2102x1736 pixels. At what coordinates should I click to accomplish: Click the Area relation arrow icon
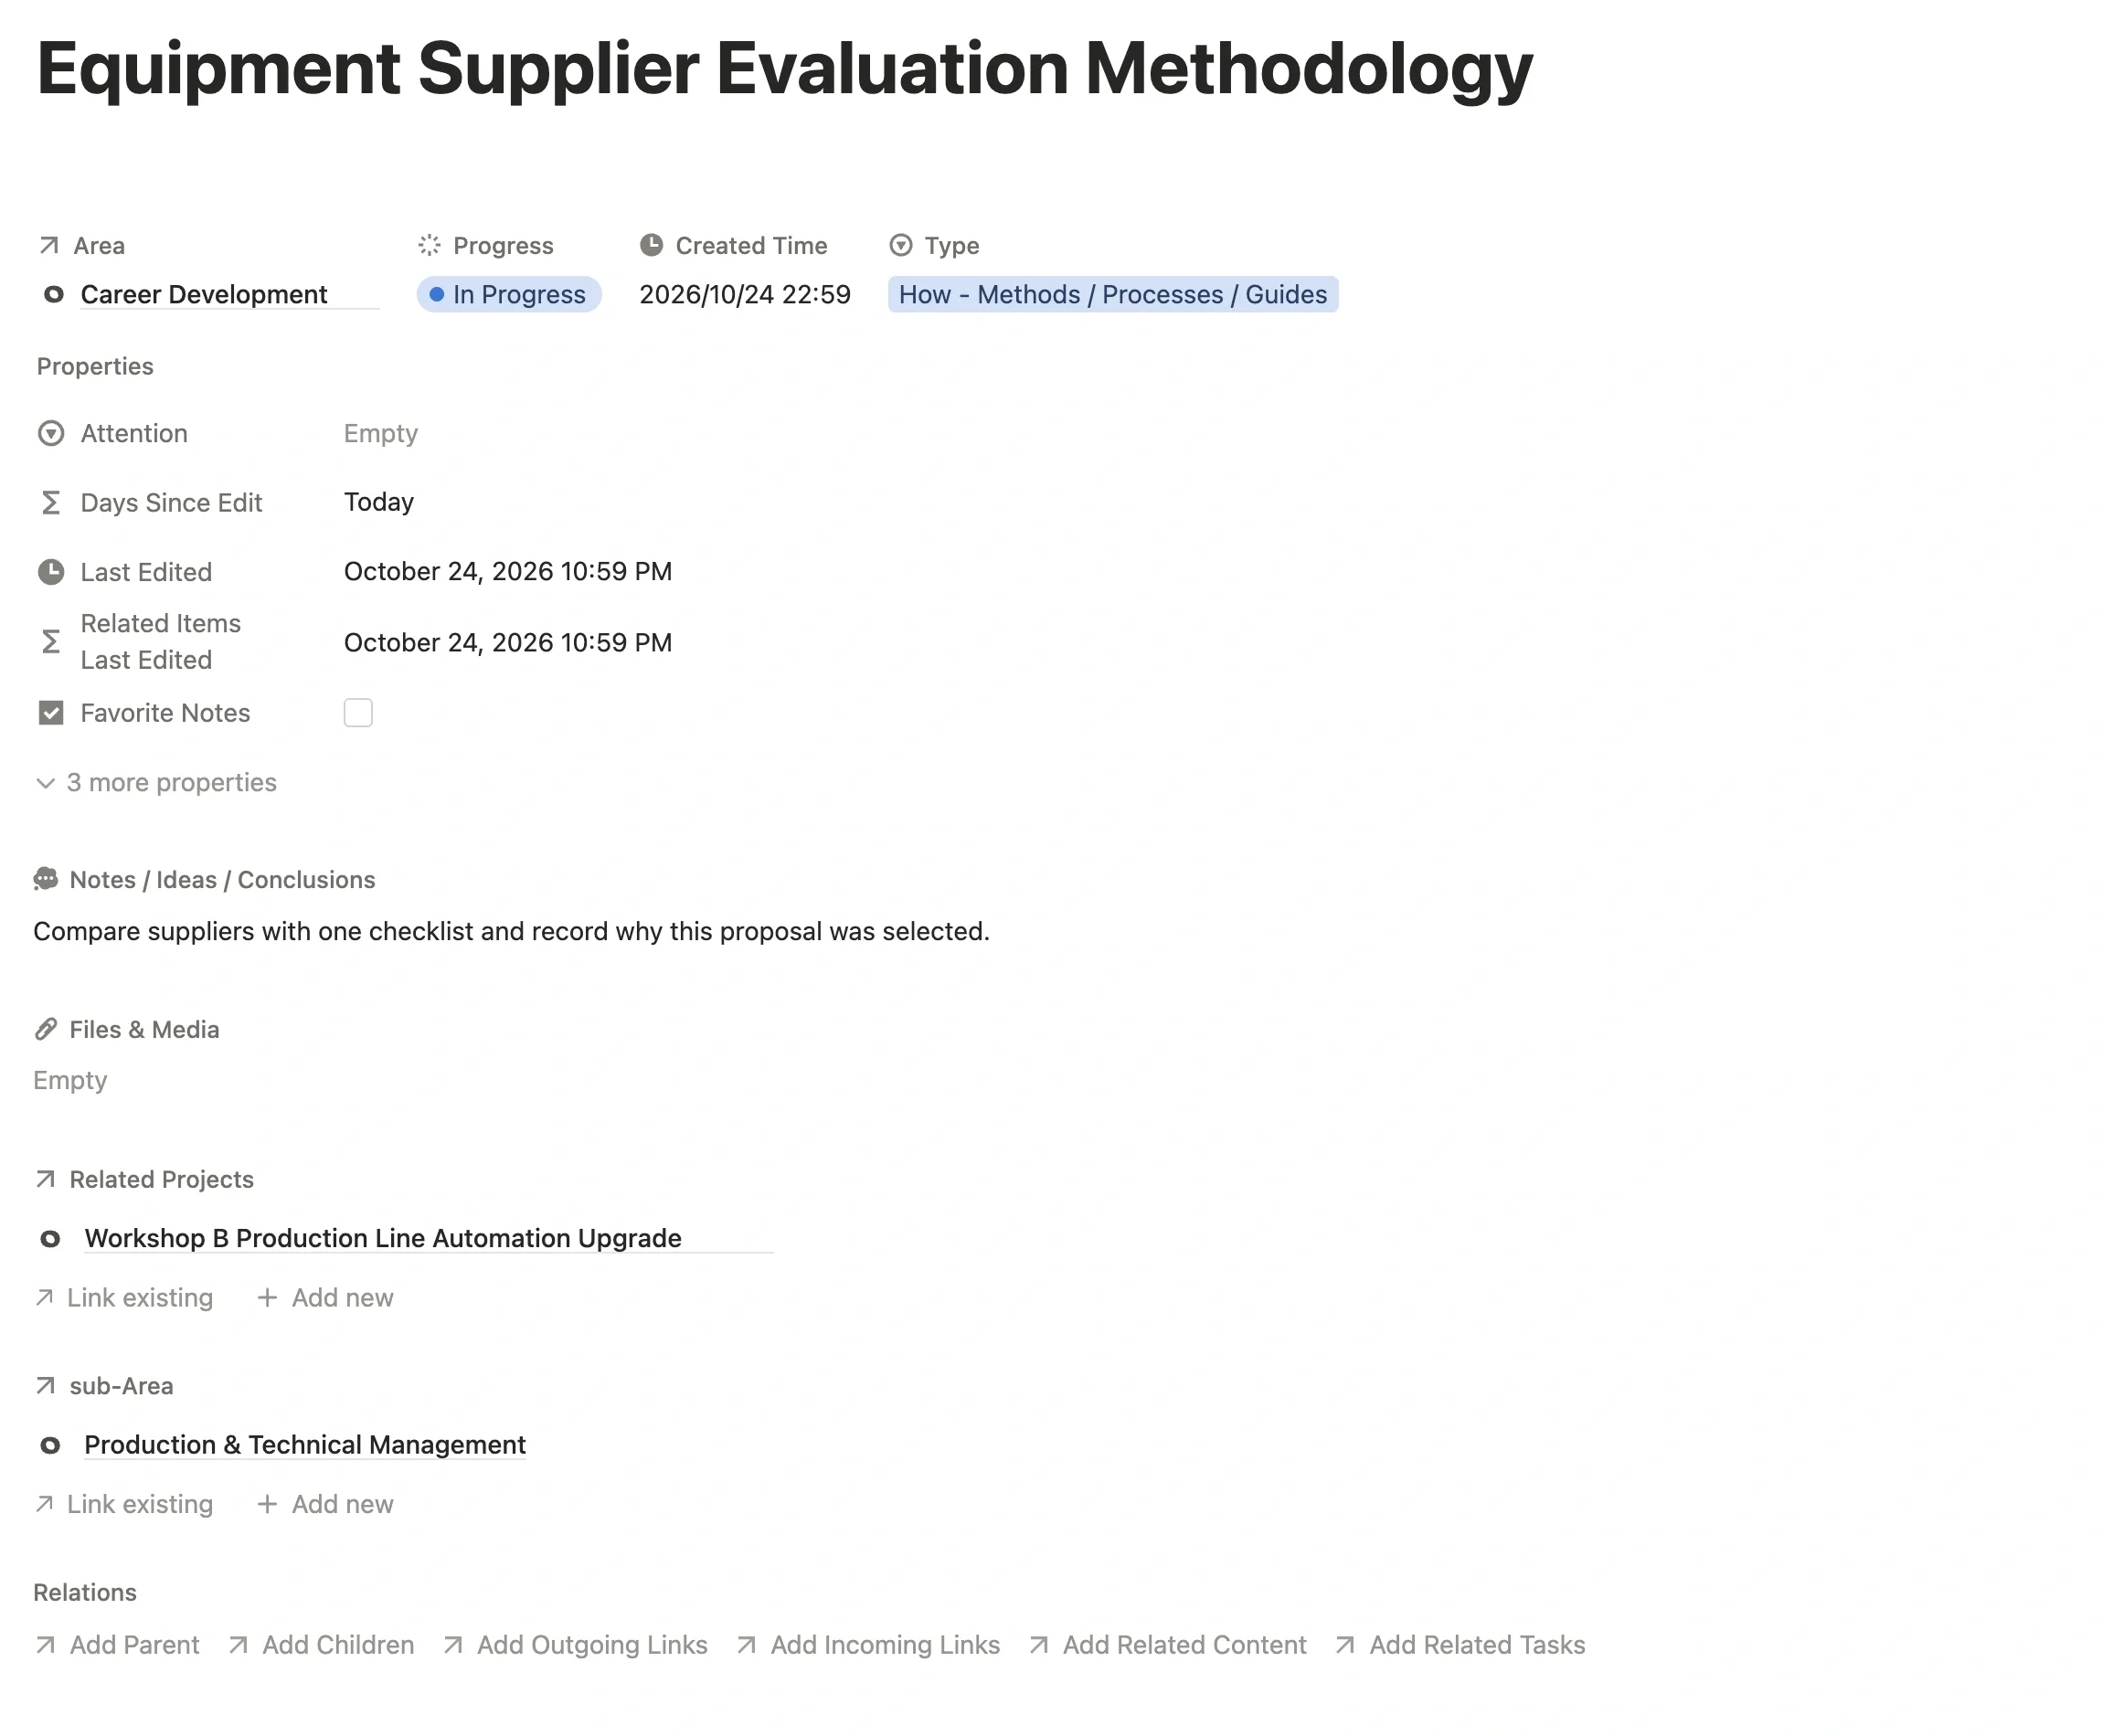pyautogui.click(x=48, y=245)
